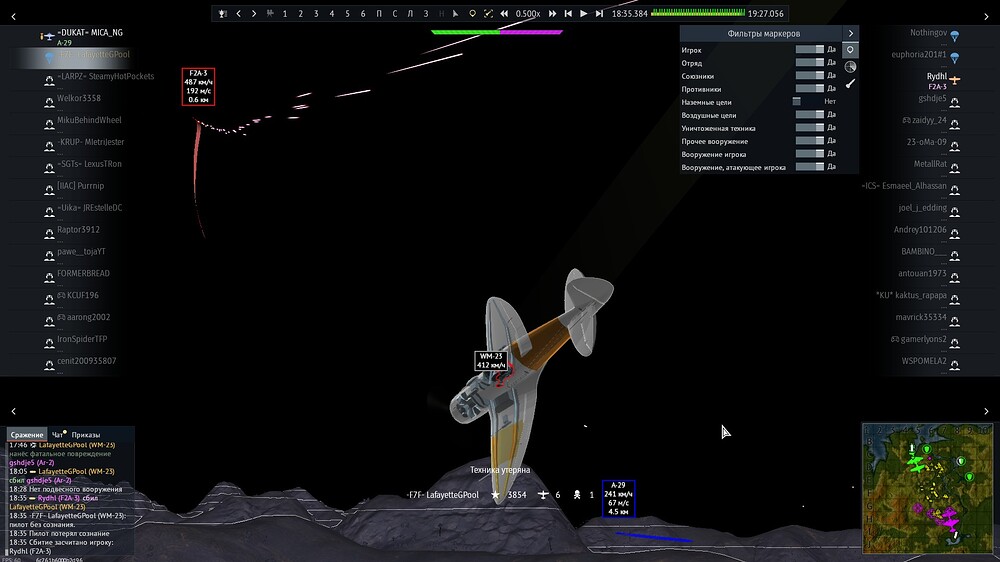Click the П camera button
This screenshot has height=562, width=1000.
(x=379, y=13)
